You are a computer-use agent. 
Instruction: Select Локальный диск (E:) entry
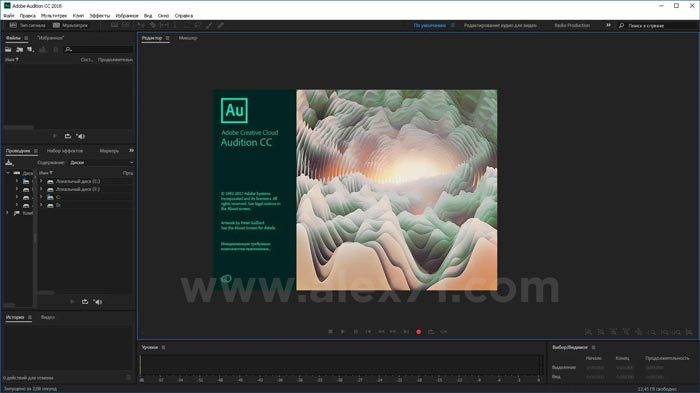[x=78, y=181]
